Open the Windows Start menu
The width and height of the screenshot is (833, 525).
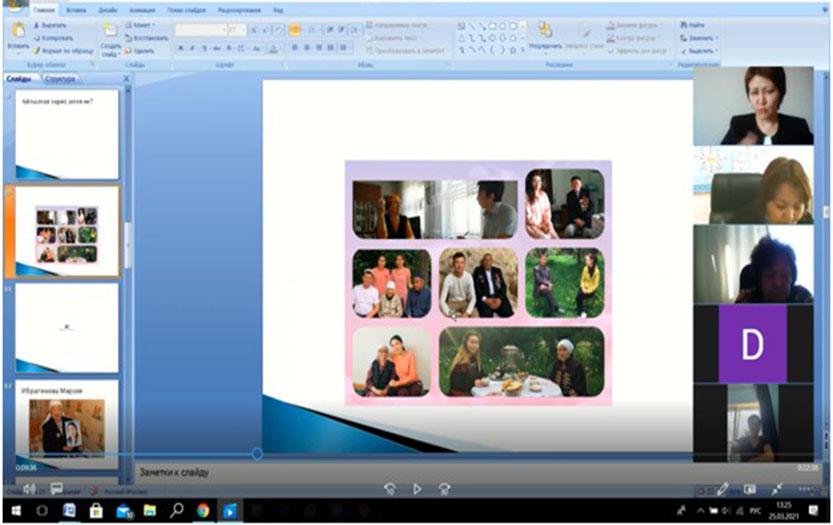click(x=16, y=511)
